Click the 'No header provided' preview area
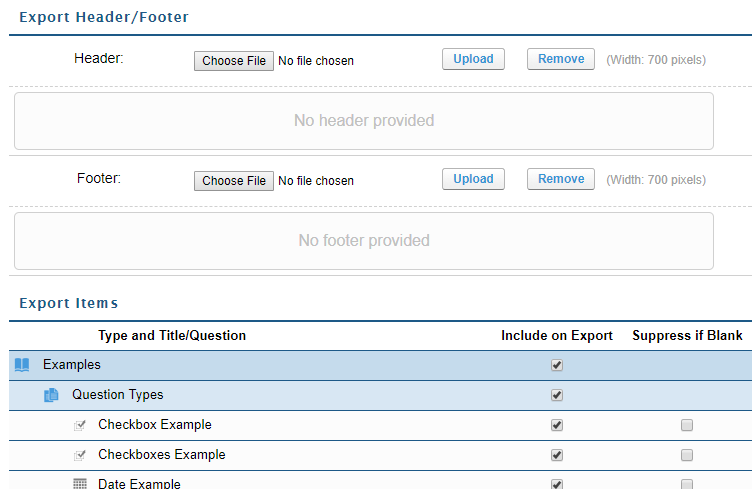753x489 pixels. pos(364,121)
